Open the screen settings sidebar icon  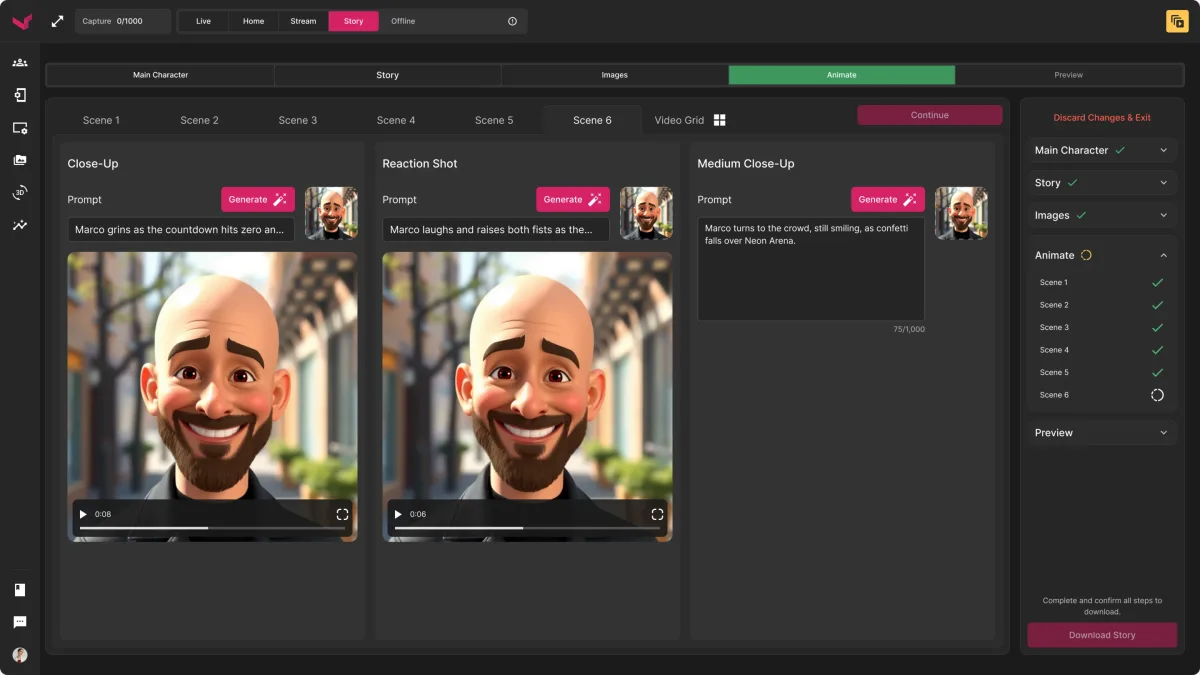[20, 128]
